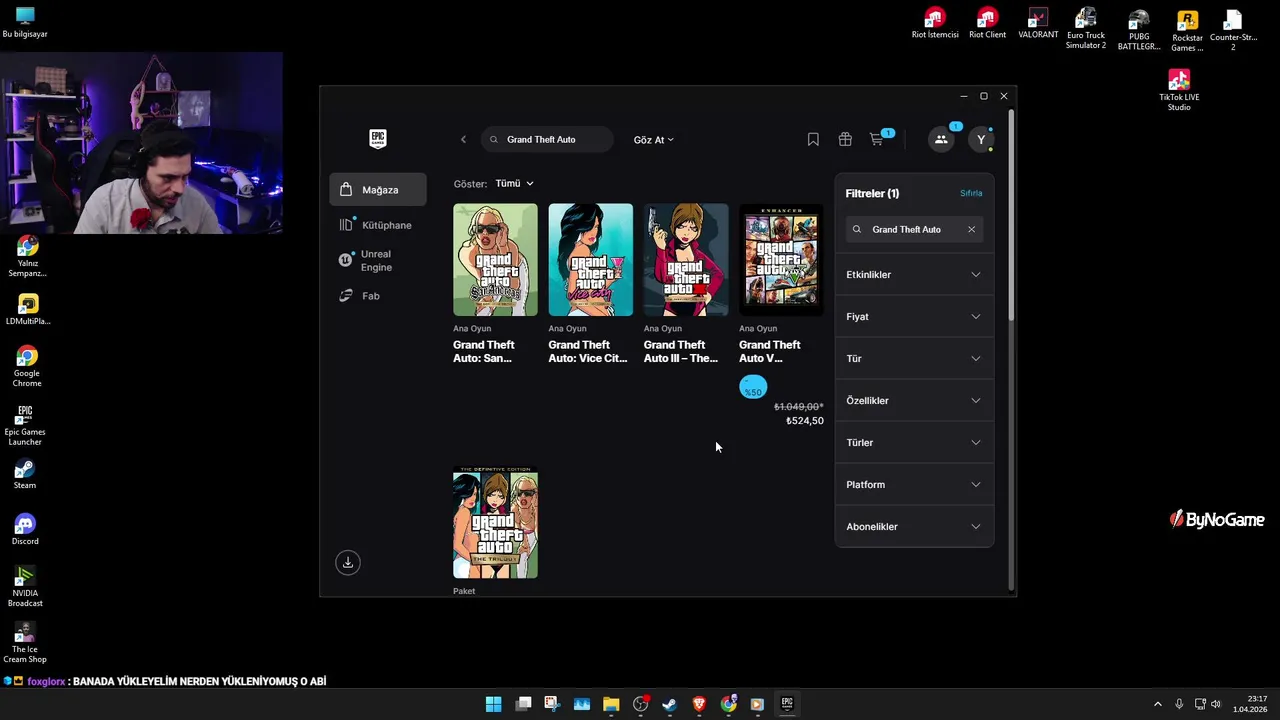Screen dimensions: 1280x720
Task: Open Grand Theft Auto: San Andreas cover
Action: (495, 260)
